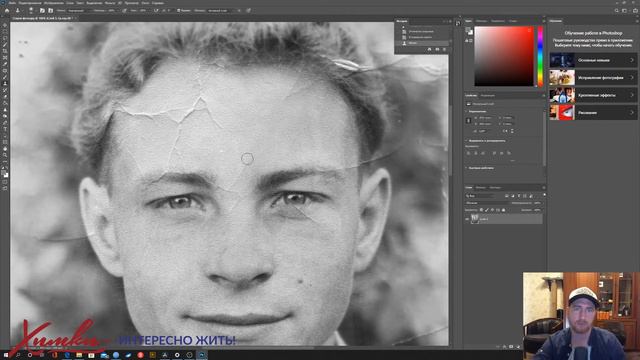Select the Clone Stamp tool

[x=5, y=83]
